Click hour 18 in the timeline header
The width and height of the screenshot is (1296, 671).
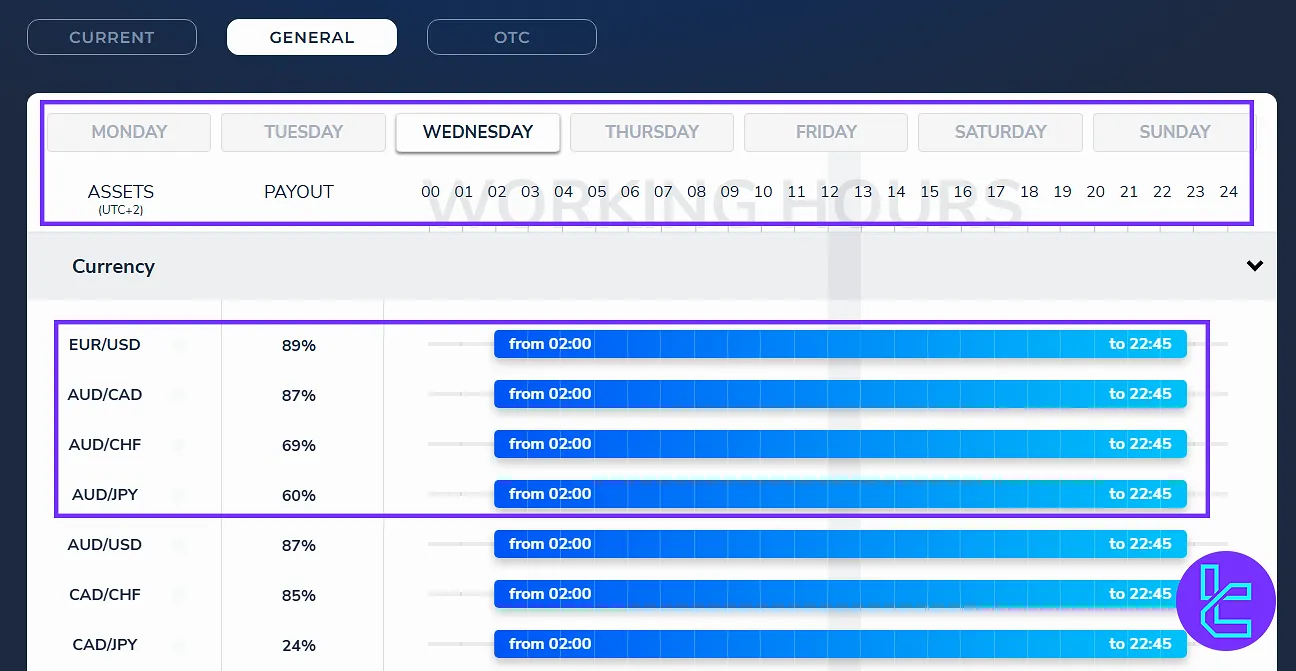click(x=1029, y=192)
